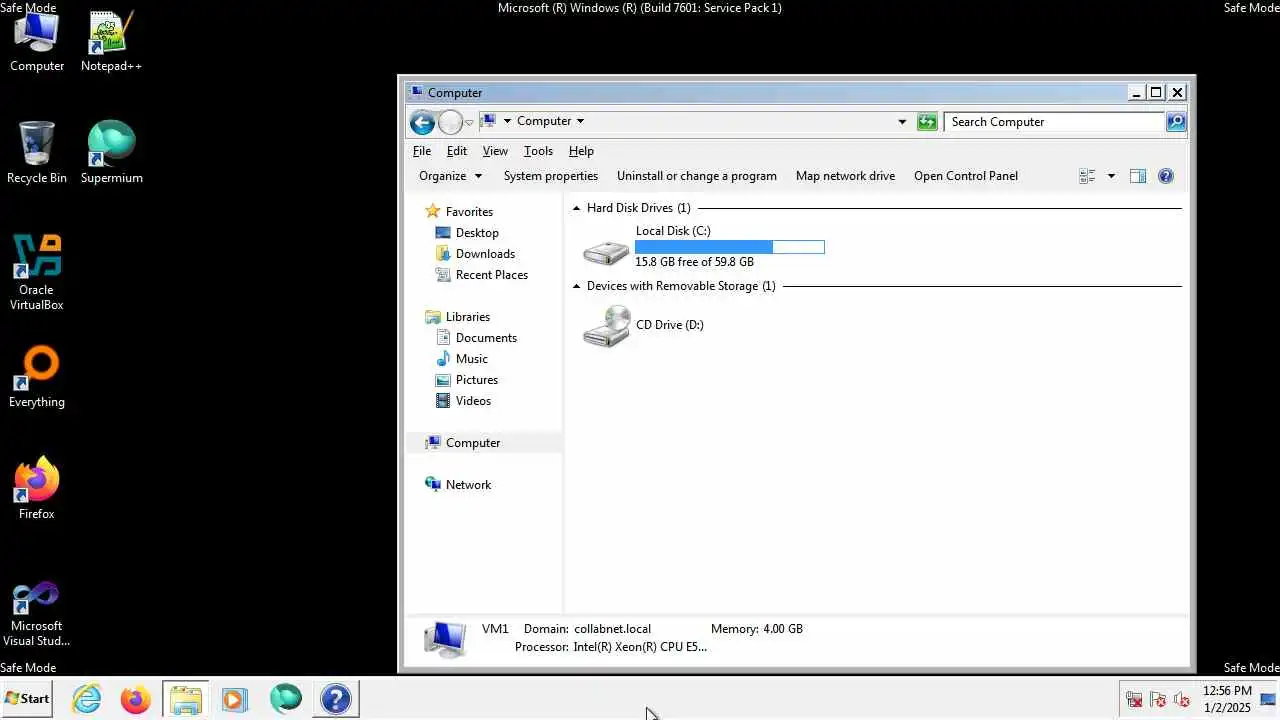
Task: Open the File menu
Action: 422,151
